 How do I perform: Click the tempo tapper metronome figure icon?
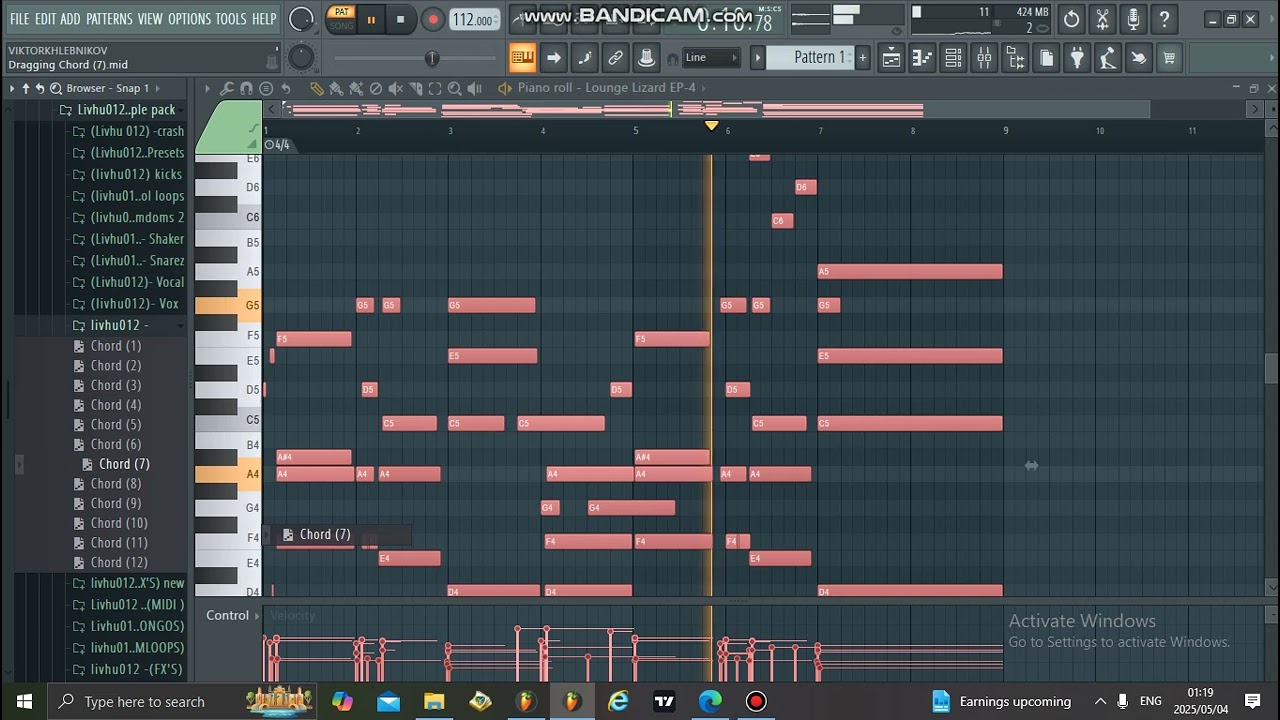tap(1108, 58)
